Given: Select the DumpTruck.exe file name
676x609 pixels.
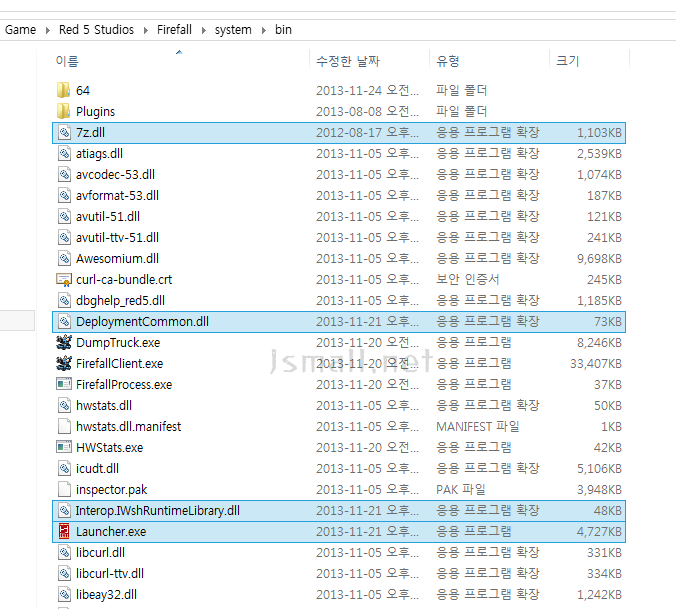Looking at the screenshot, I should pyautogui.click(x=118, y=343).
